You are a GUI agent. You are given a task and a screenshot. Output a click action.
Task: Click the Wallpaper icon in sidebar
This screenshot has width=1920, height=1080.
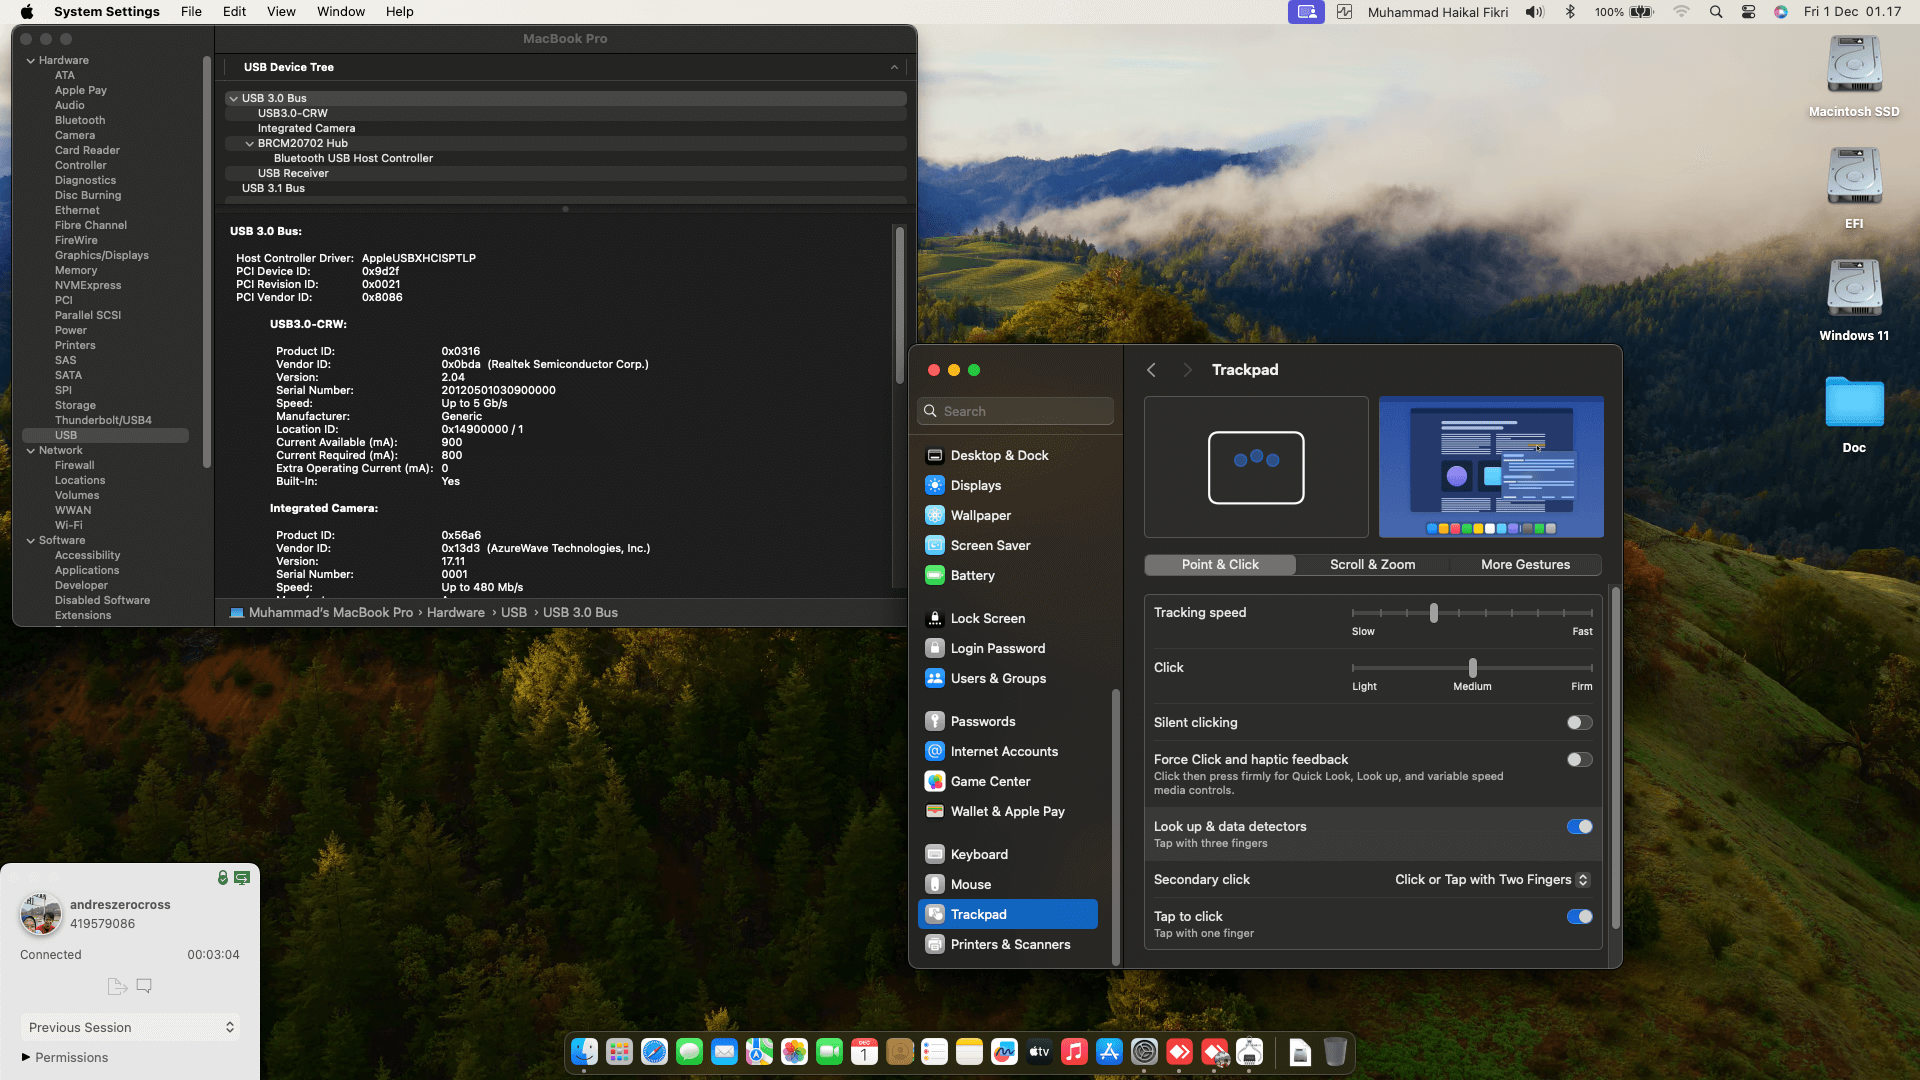point(934,515)
